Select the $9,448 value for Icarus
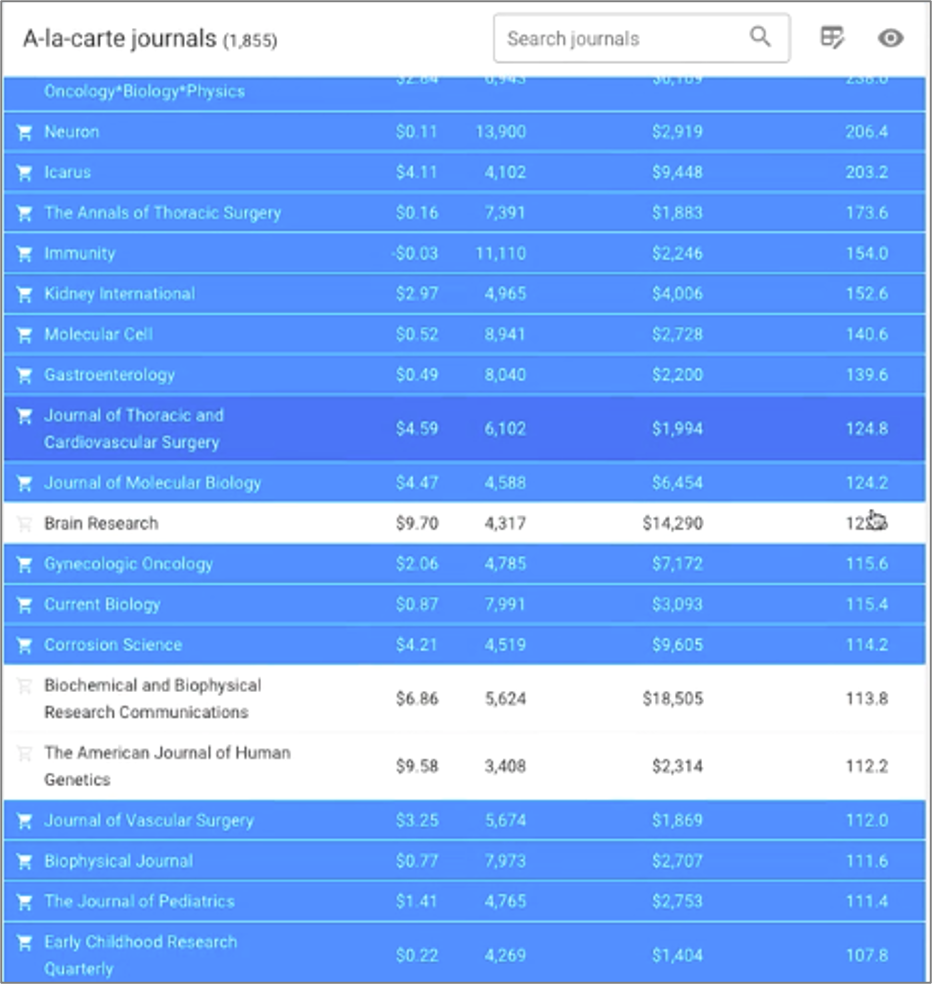 [677, 172]
